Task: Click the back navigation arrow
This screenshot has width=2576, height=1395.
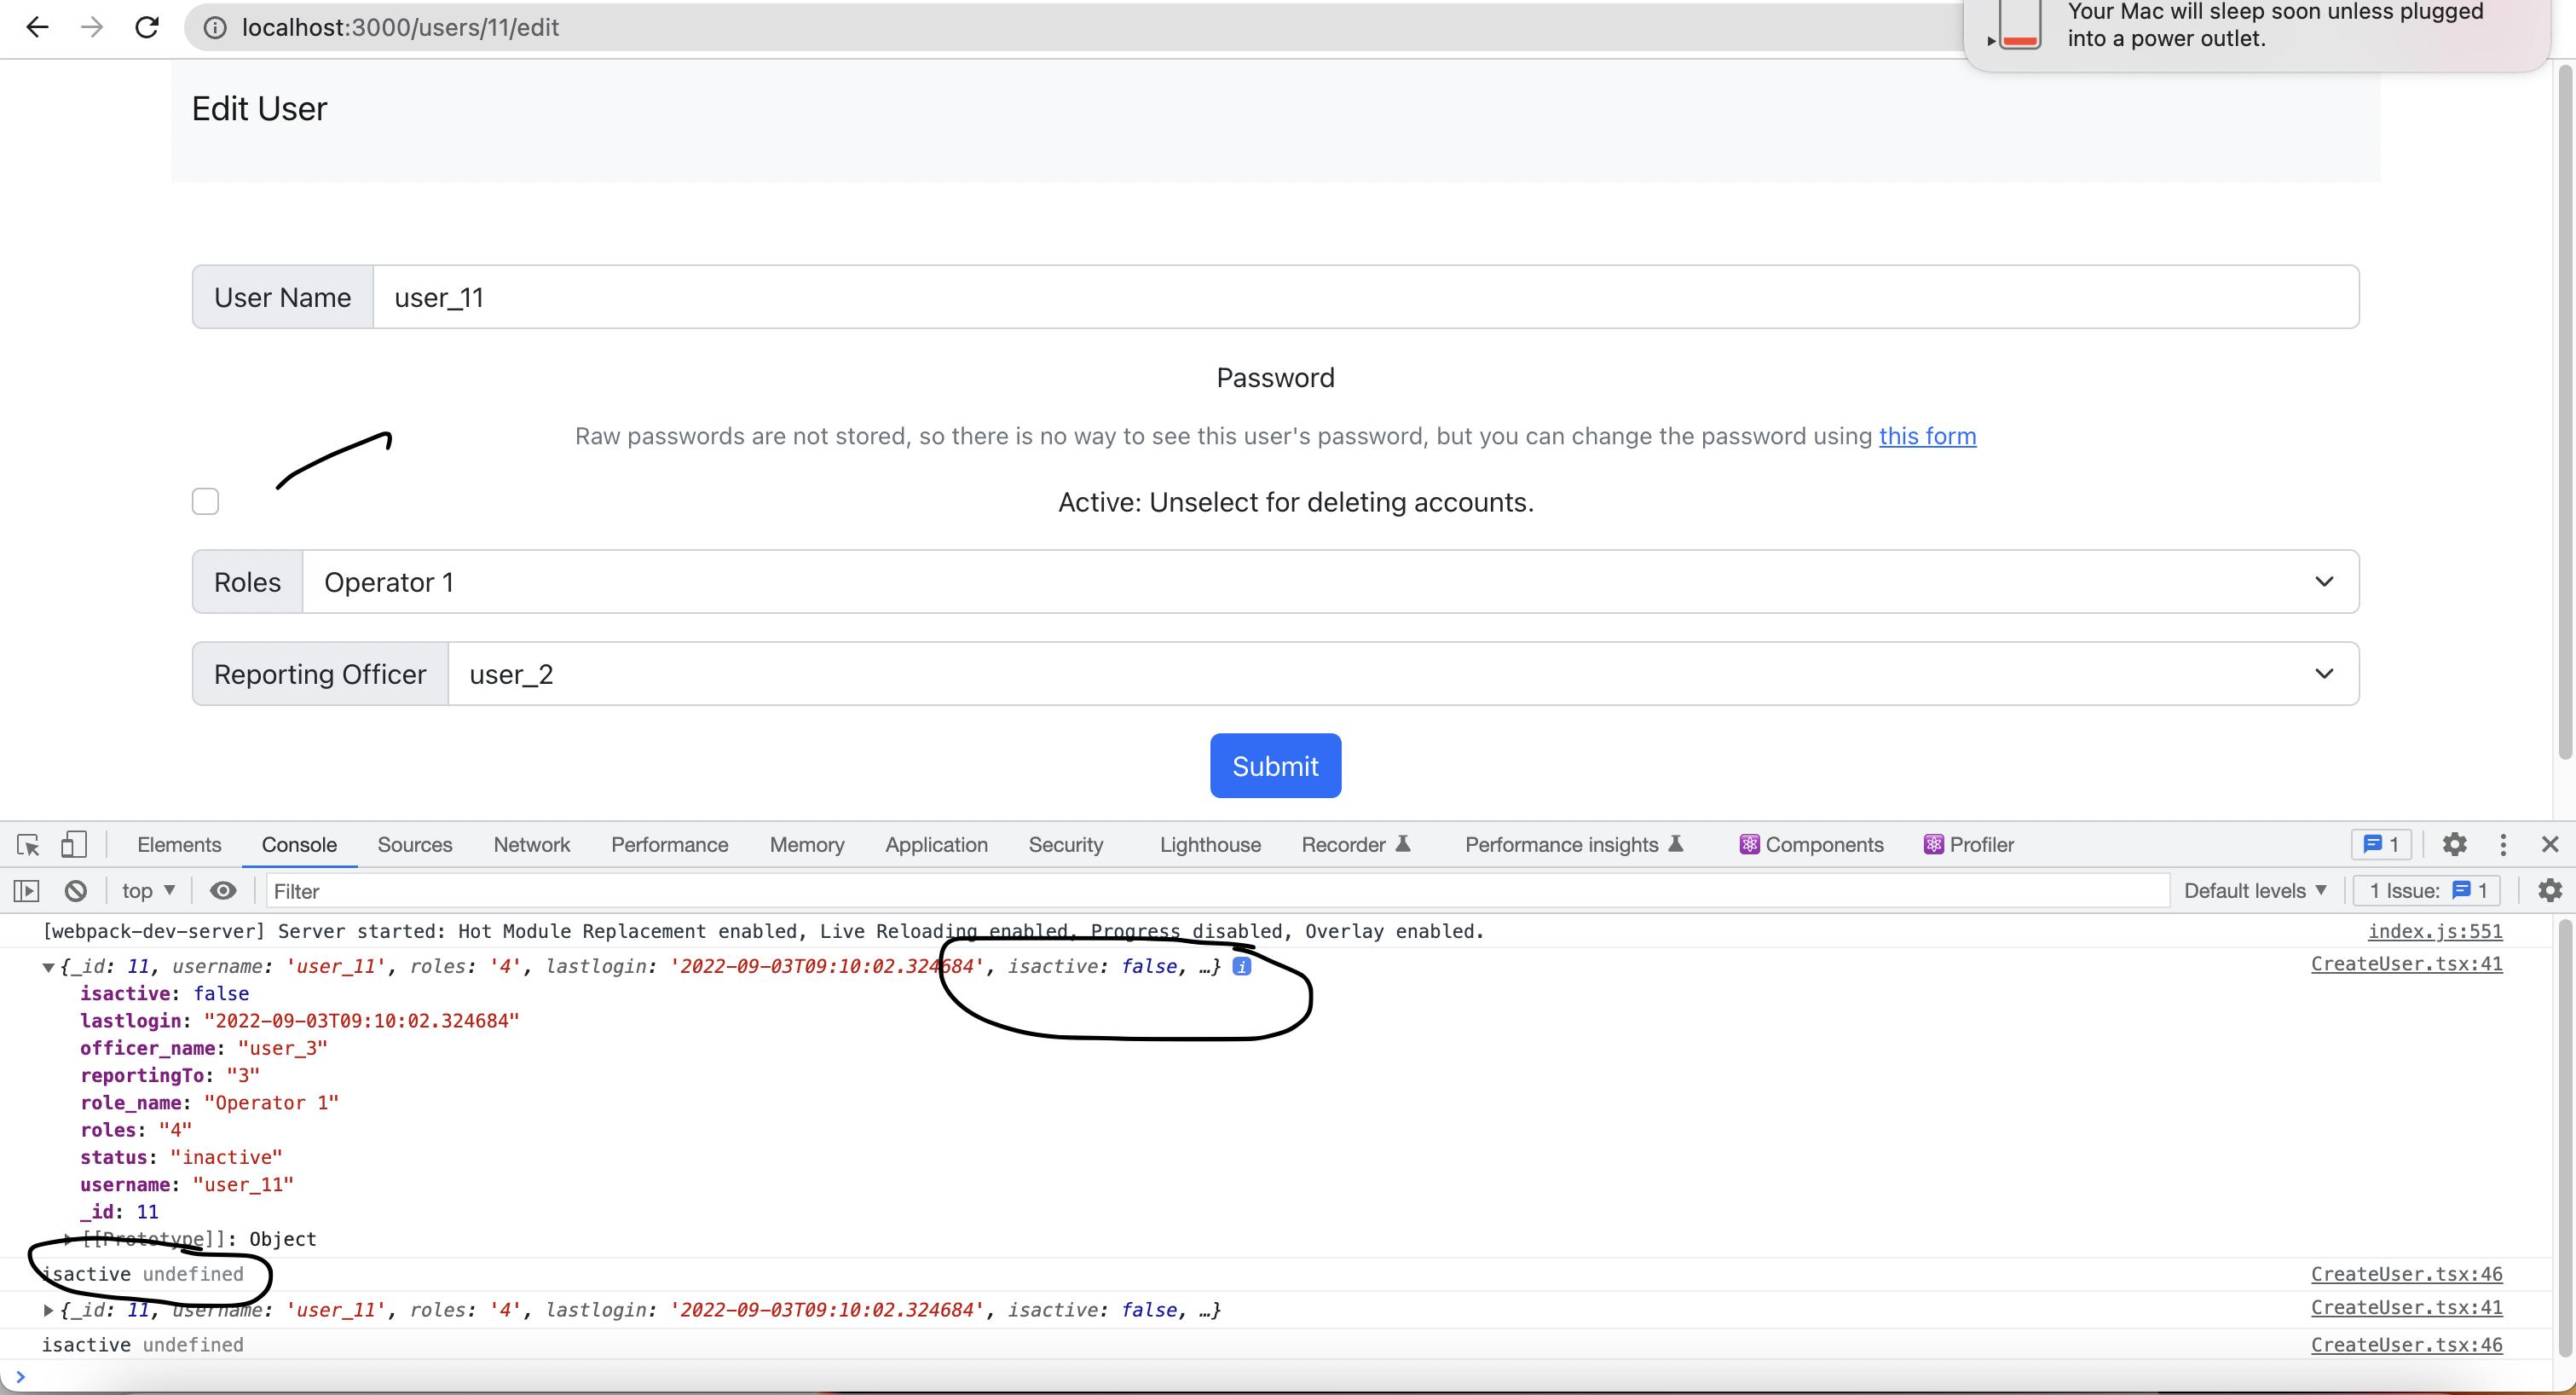Action: point(38,26)
